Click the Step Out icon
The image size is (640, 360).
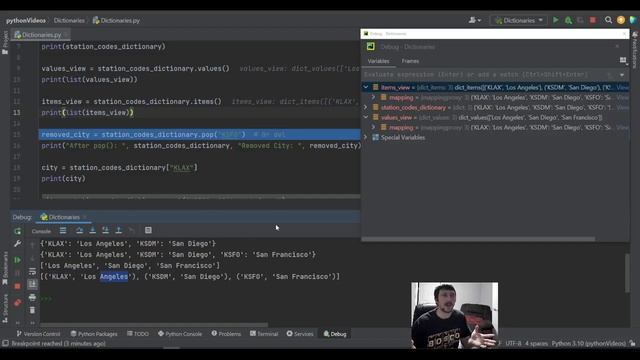coord(119,231)
